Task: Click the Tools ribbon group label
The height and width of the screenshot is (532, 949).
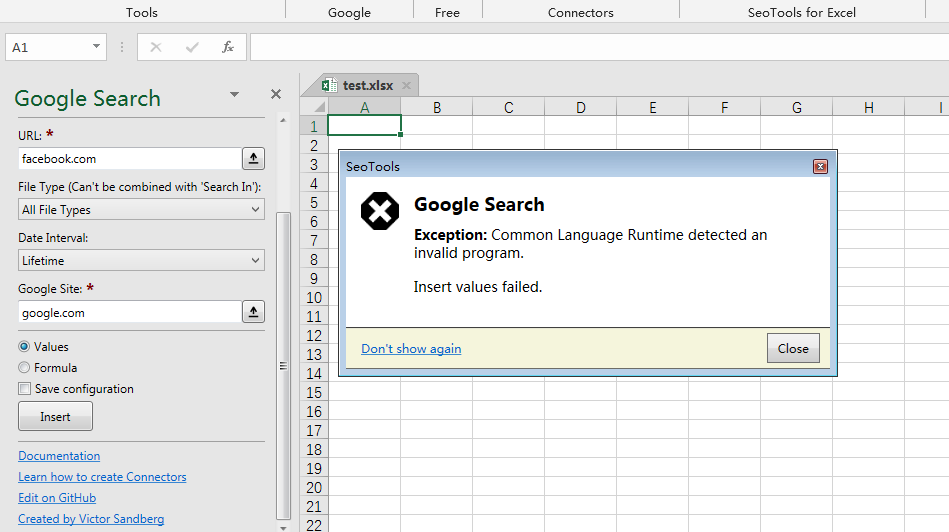Action: coord(142,12)
